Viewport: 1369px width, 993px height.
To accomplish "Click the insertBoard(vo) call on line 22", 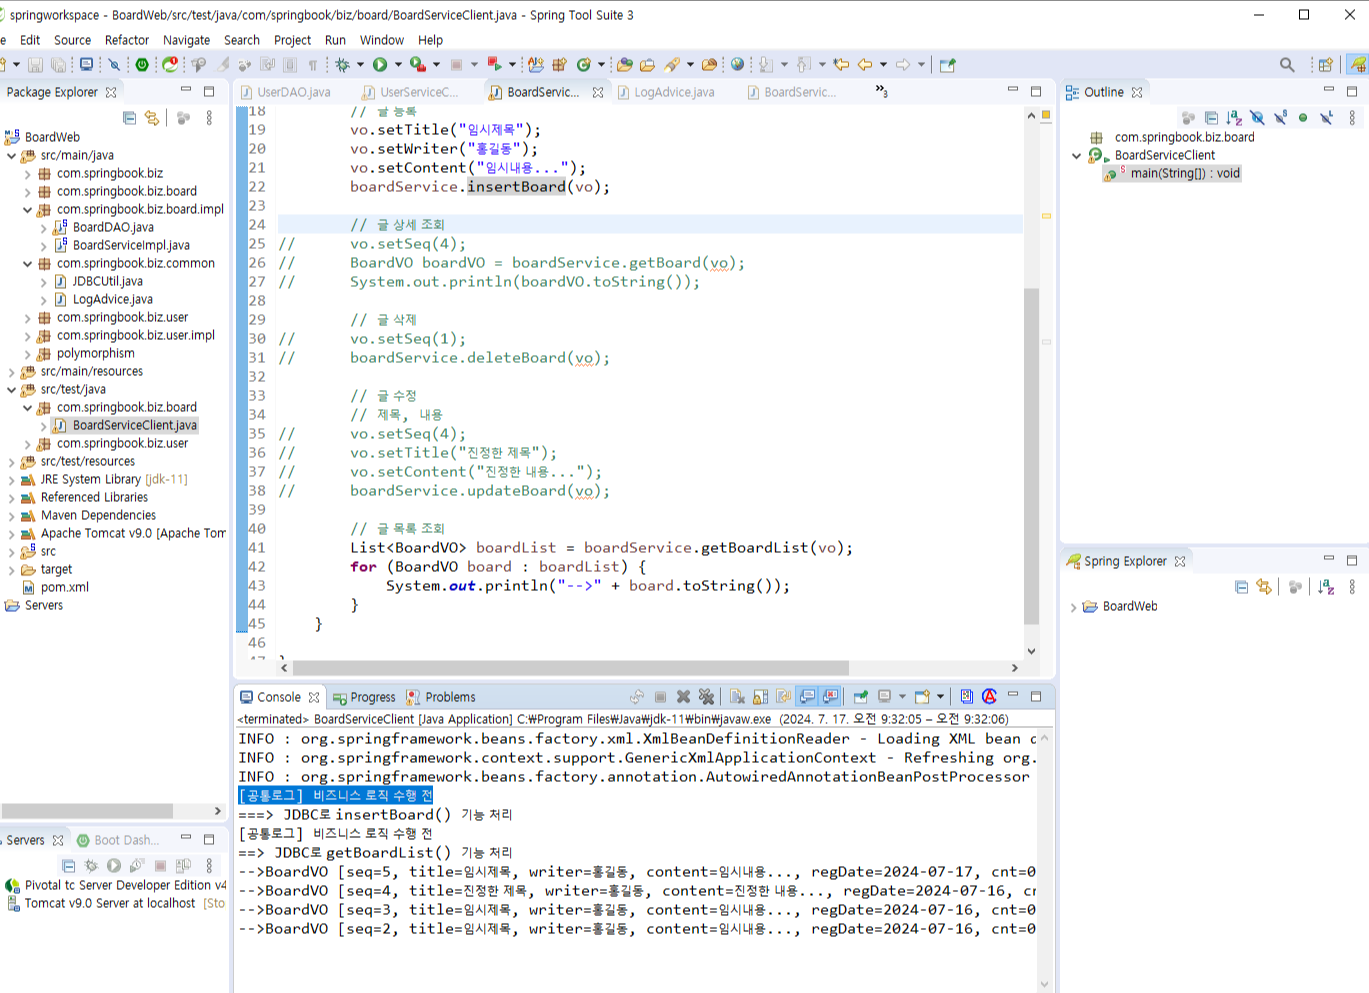I will coord(538,187).
